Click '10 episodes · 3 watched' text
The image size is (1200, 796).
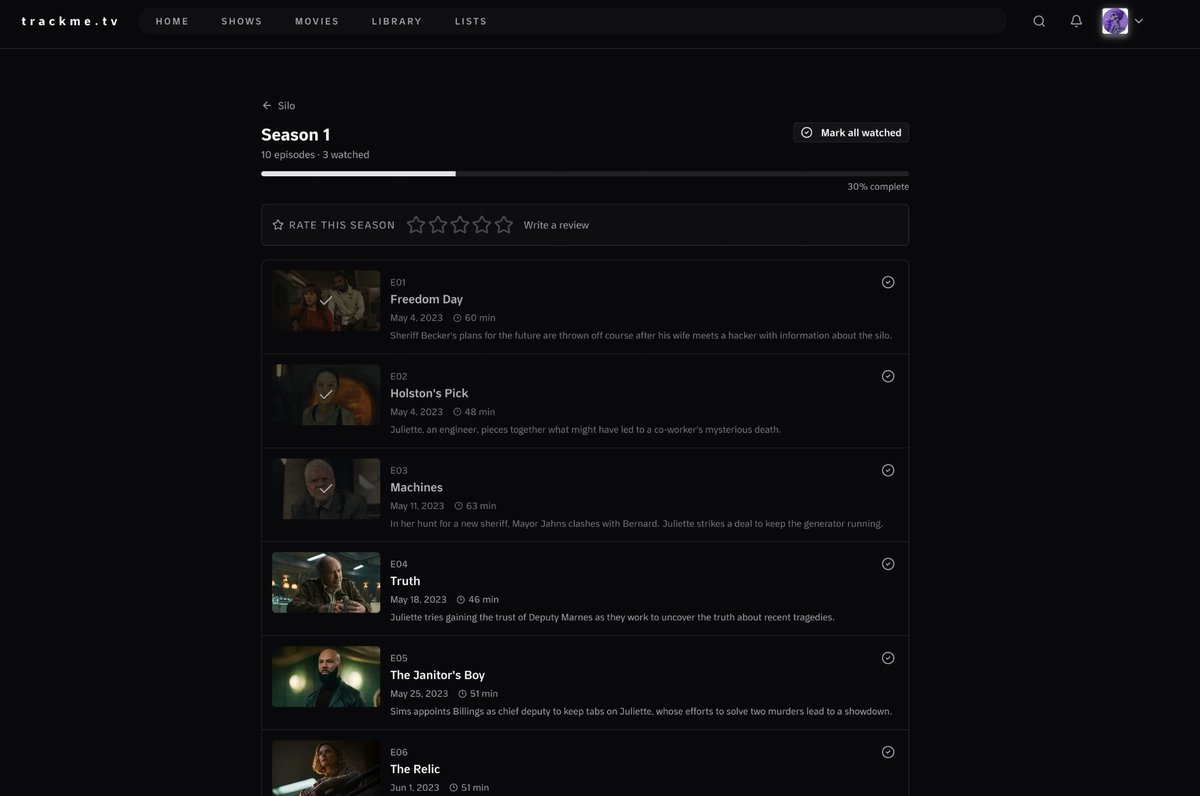pos(315,155)
